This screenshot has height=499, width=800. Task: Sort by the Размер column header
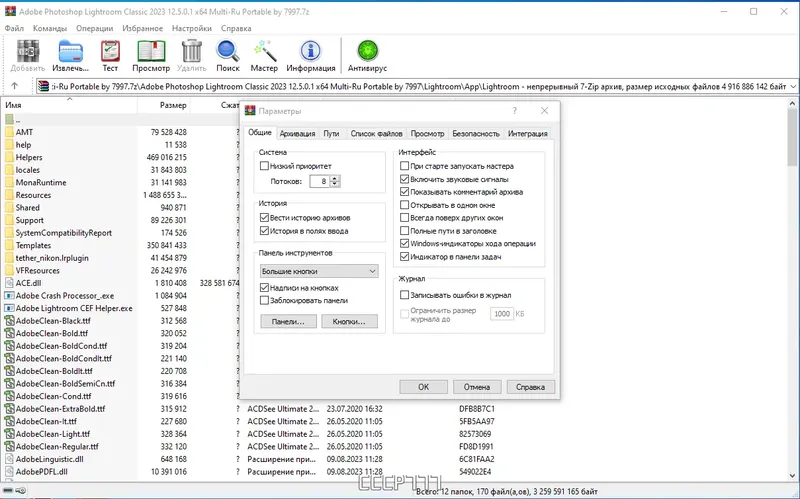(164, 105)
